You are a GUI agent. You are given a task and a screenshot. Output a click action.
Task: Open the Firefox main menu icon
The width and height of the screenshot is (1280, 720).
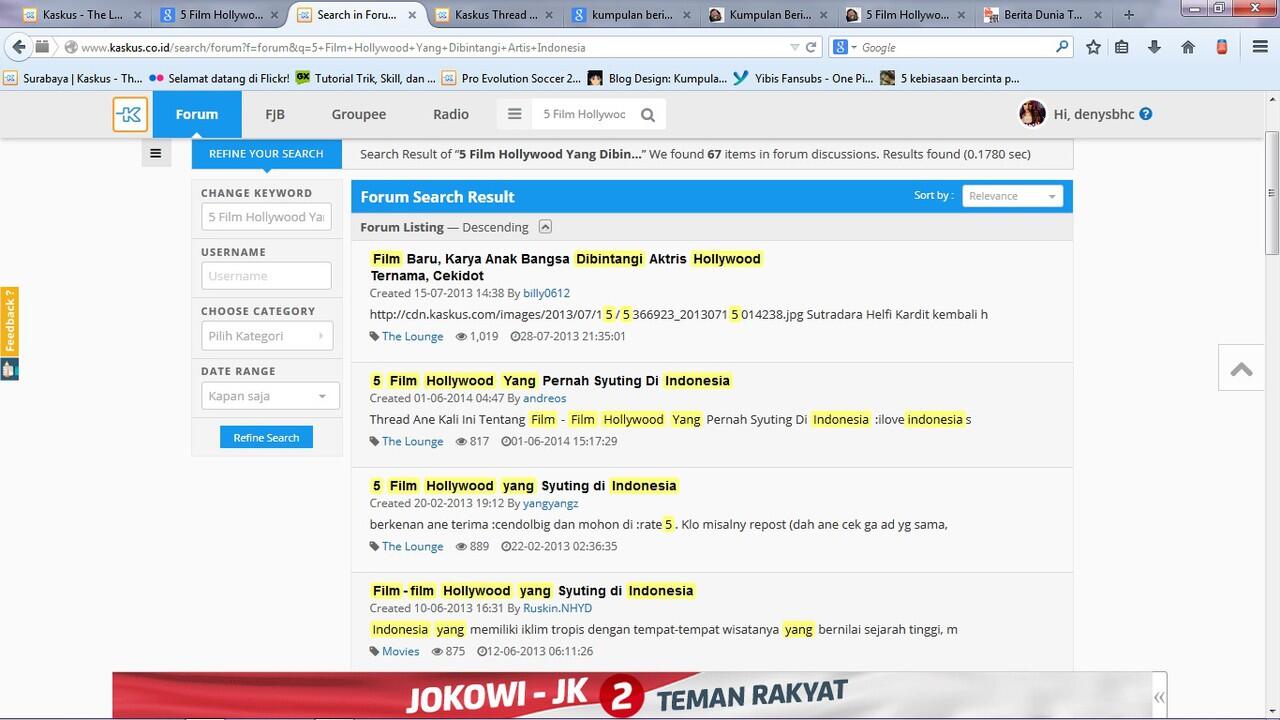(x=1261, y=47)
